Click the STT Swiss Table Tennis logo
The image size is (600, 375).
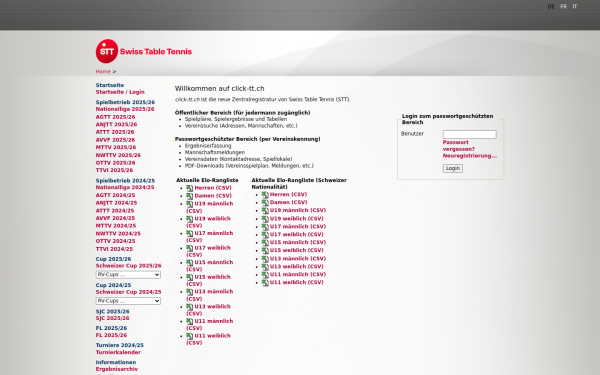click(x=144, y=51)
